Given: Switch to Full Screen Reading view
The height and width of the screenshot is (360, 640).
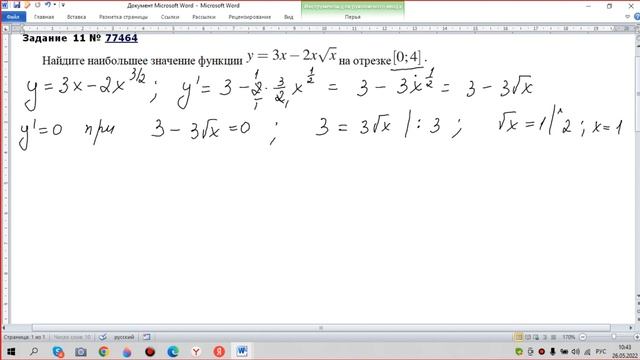Looking at the screenshot, I should [528, 337].
